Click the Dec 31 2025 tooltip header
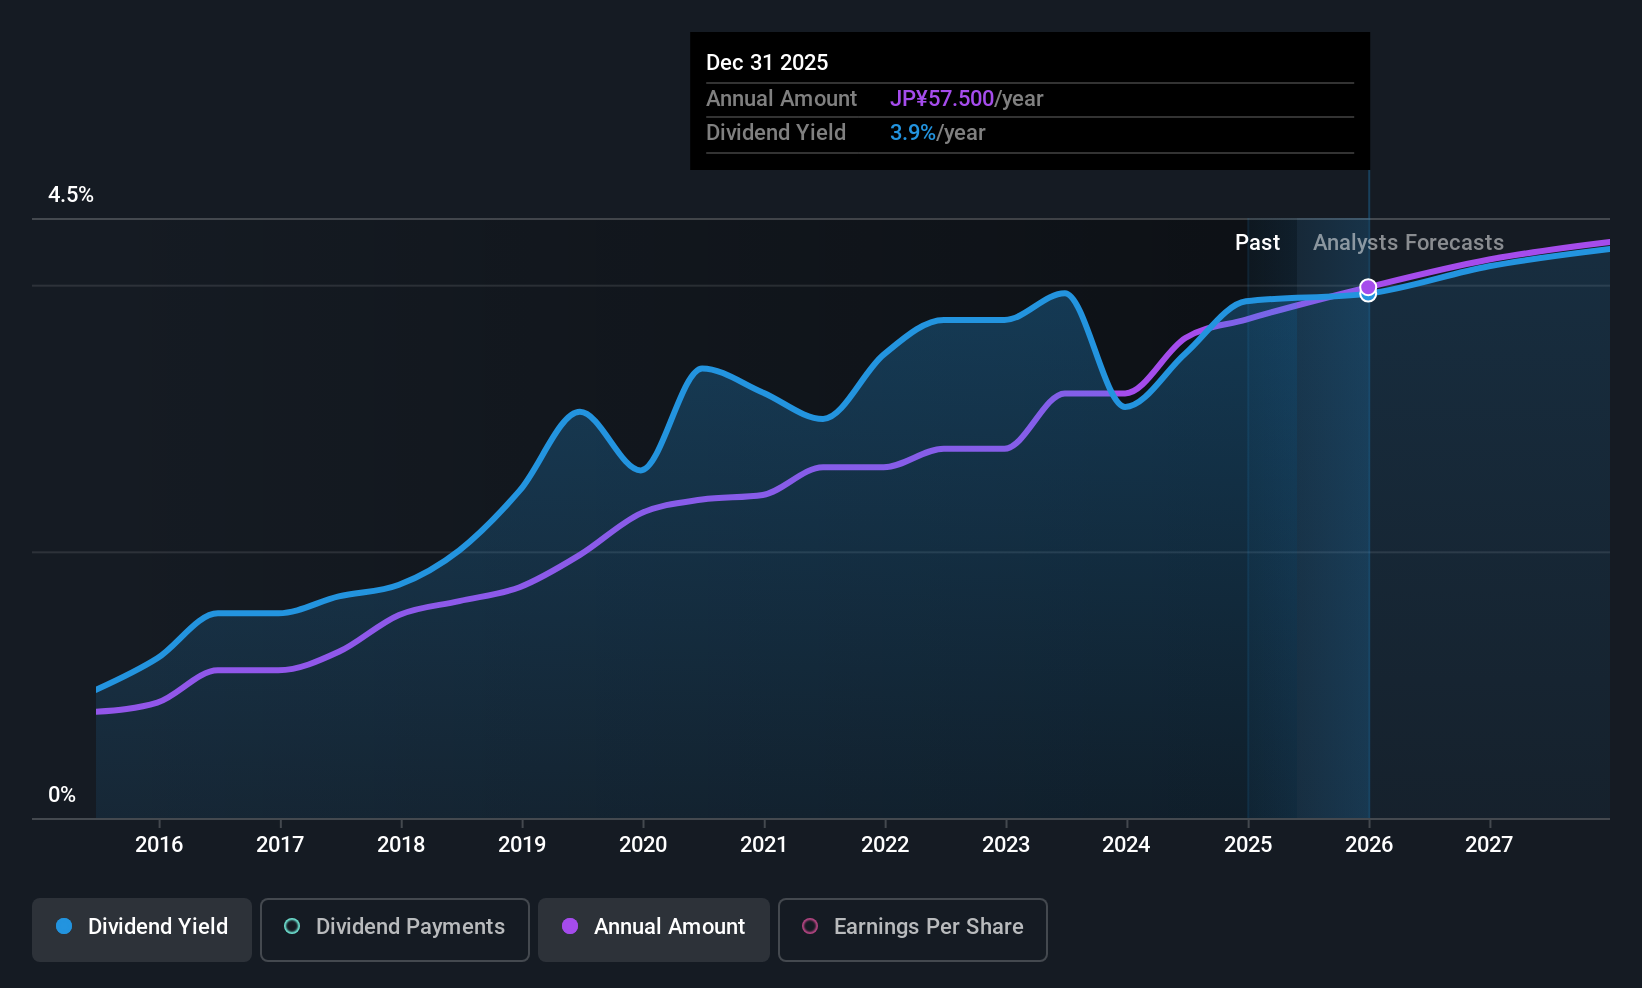This screenshot has width=1642, height=988. coord(767,63)
